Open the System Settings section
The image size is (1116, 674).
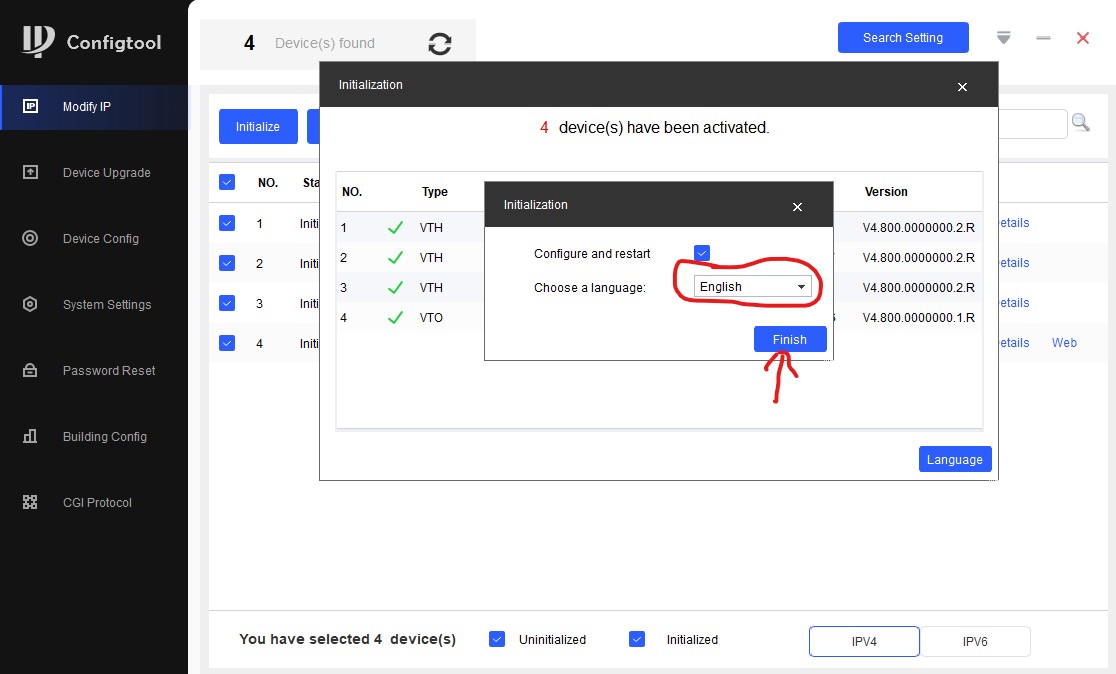106,305
